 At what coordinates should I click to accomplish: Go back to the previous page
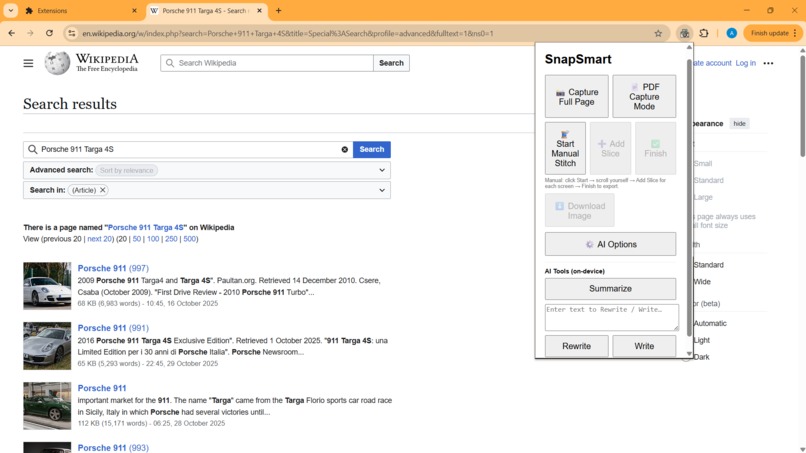(11, 33)
